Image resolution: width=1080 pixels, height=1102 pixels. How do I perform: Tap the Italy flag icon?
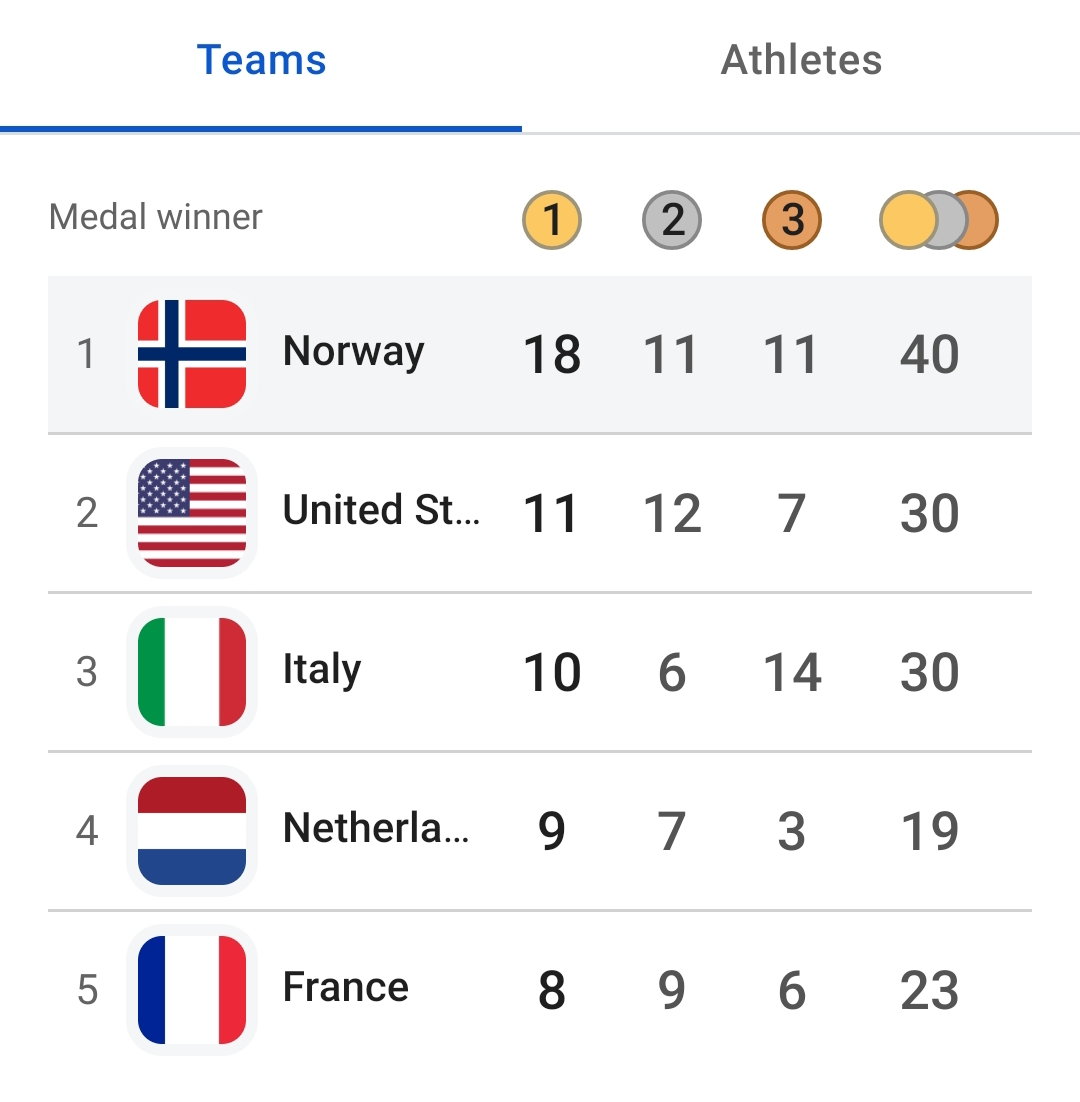(x=192, y=671)
